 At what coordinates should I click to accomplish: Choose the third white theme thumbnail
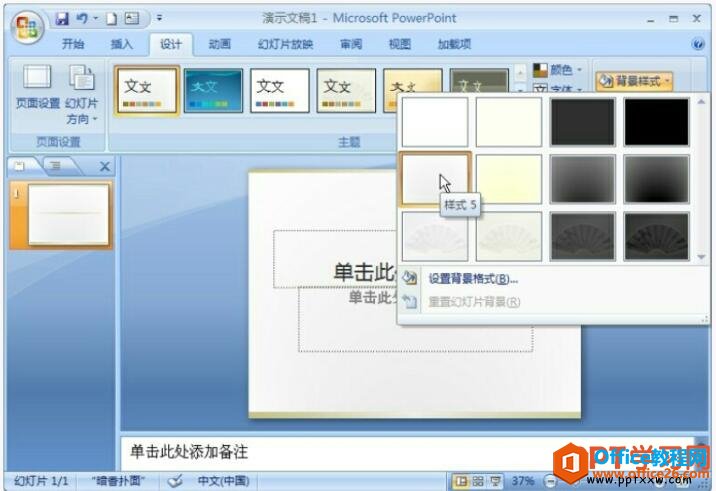coord(279,90)
